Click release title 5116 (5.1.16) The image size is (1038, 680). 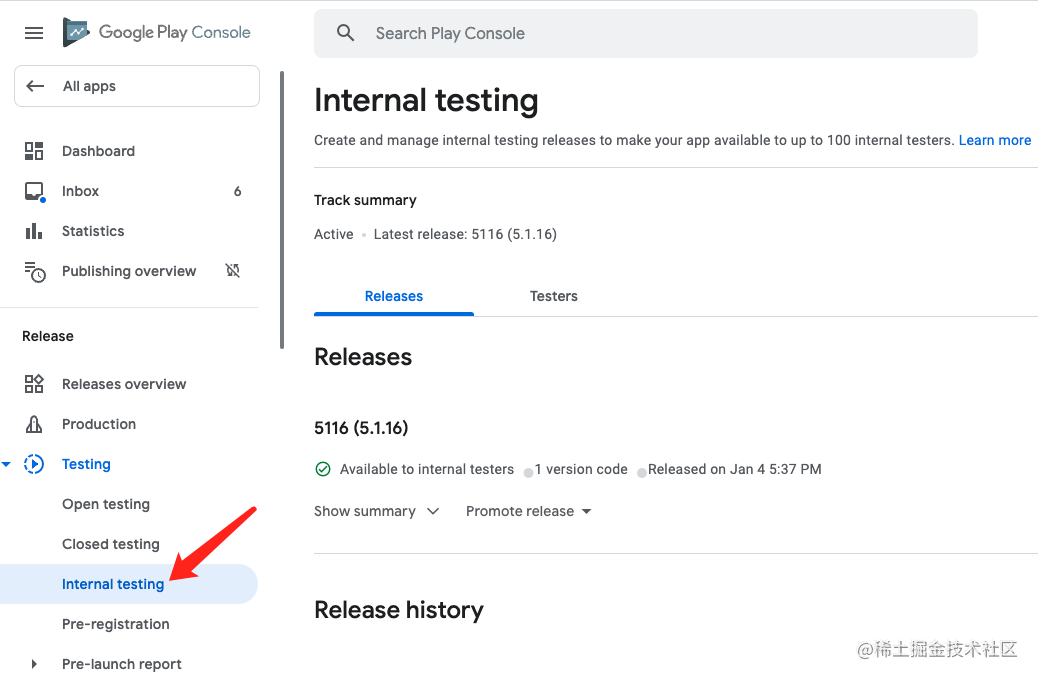tap(361, 428)
